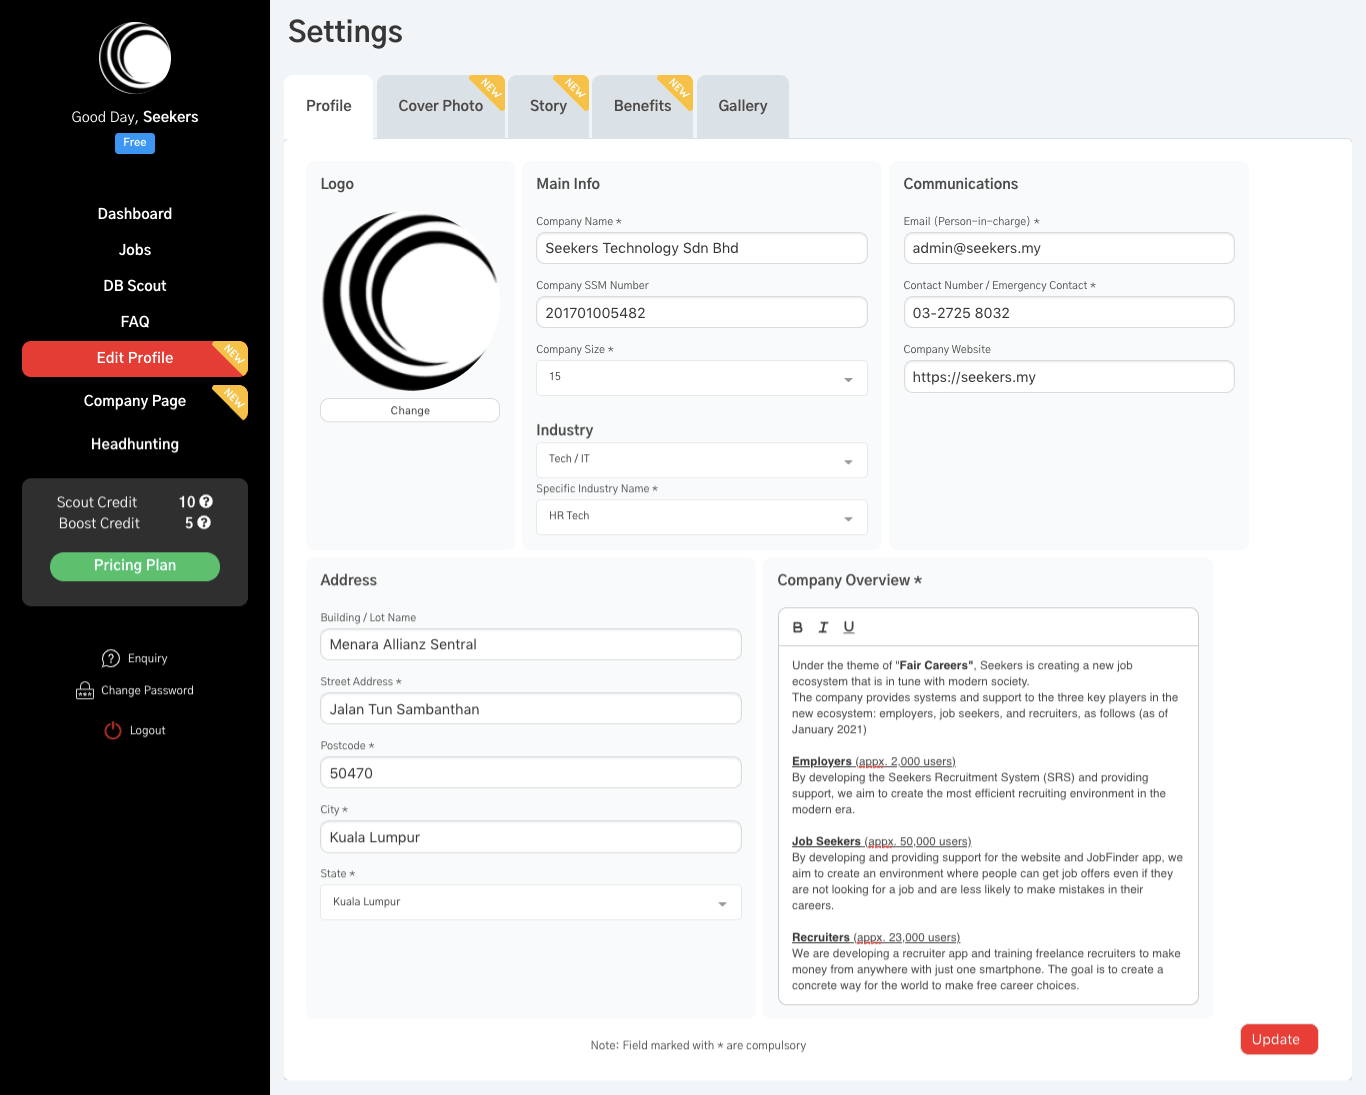Click the 'Job Seekers' heading in overview
1366x1095 pixels.
[826, 842]
